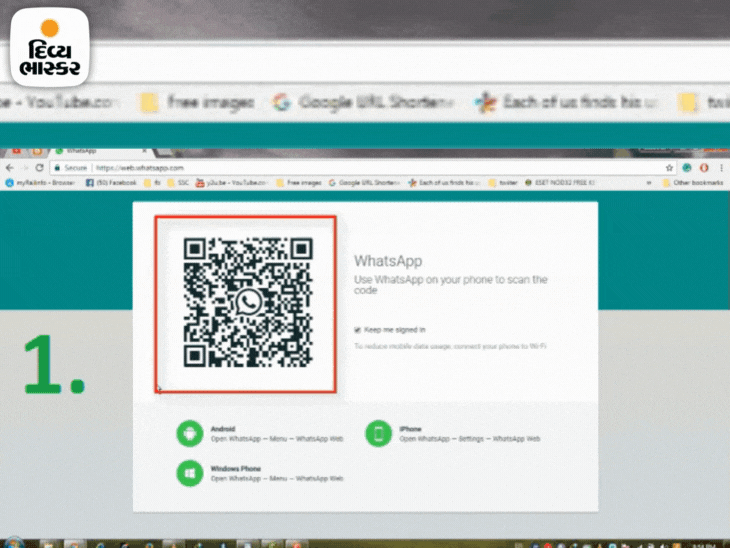Click the WhatsApp QR code
Image resolution: width=730 pixels, height=548 pixels.
click(248, 303)
